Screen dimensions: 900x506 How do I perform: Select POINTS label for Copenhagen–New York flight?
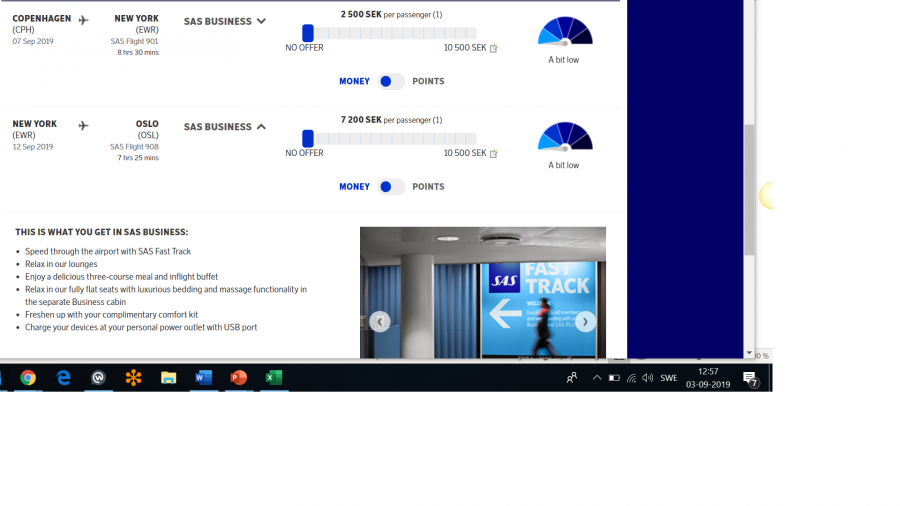coord(428,81)
